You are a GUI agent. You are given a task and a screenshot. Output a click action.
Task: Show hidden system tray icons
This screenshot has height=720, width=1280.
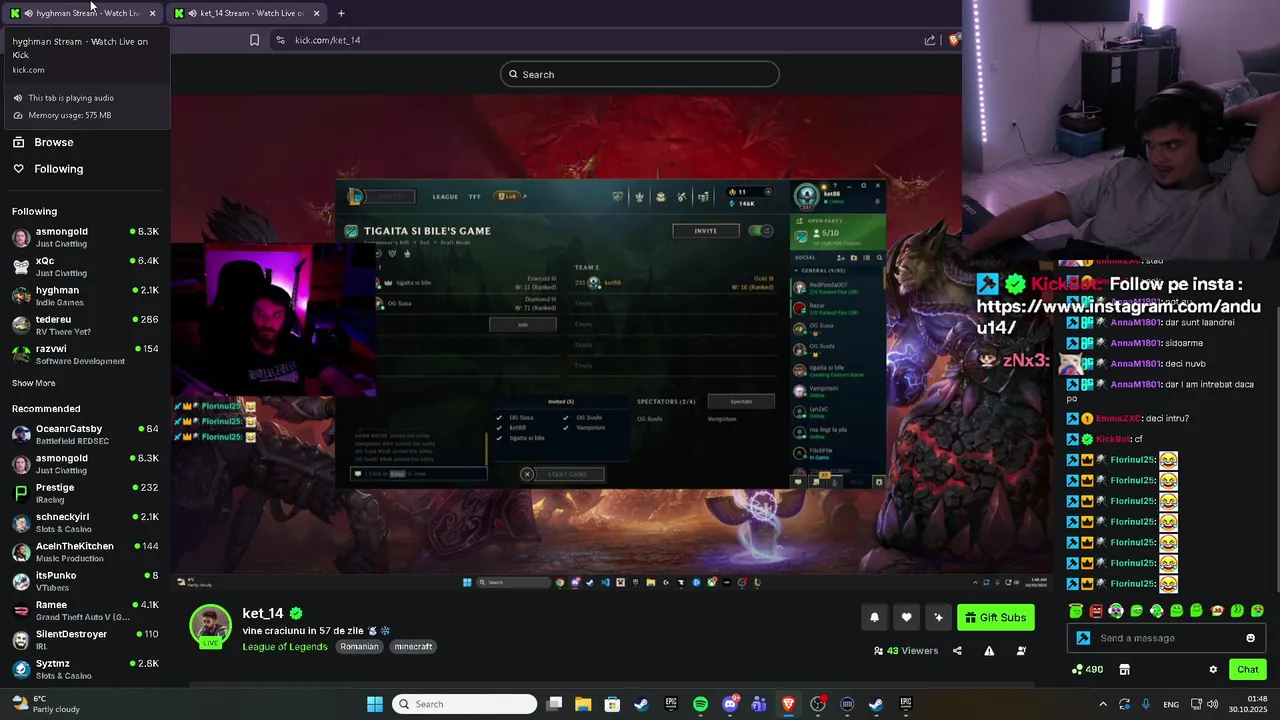tap(1103, 704)
